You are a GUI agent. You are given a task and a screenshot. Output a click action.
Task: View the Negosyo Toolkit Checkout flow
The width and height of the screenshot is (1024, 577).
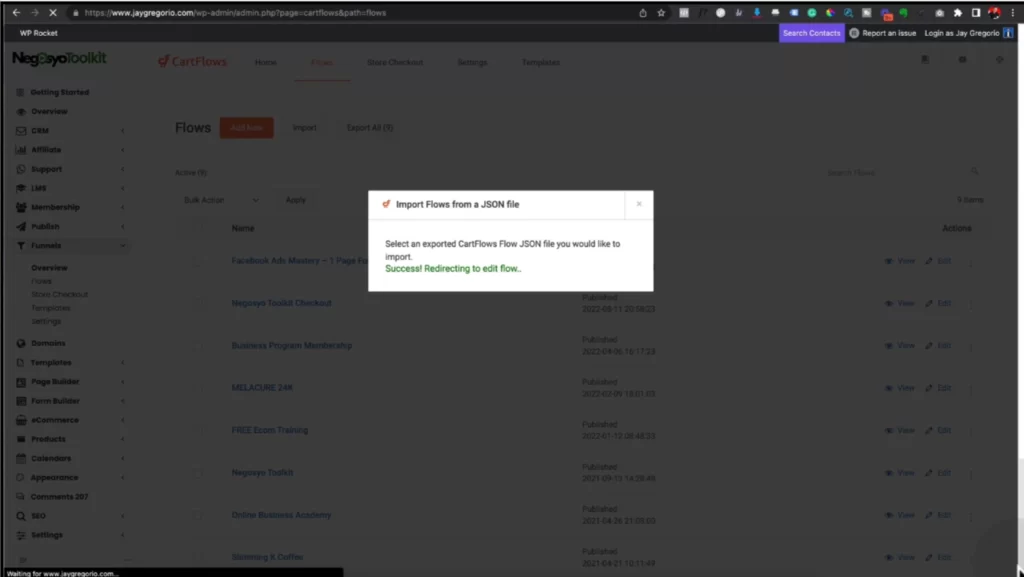point(900,303)
